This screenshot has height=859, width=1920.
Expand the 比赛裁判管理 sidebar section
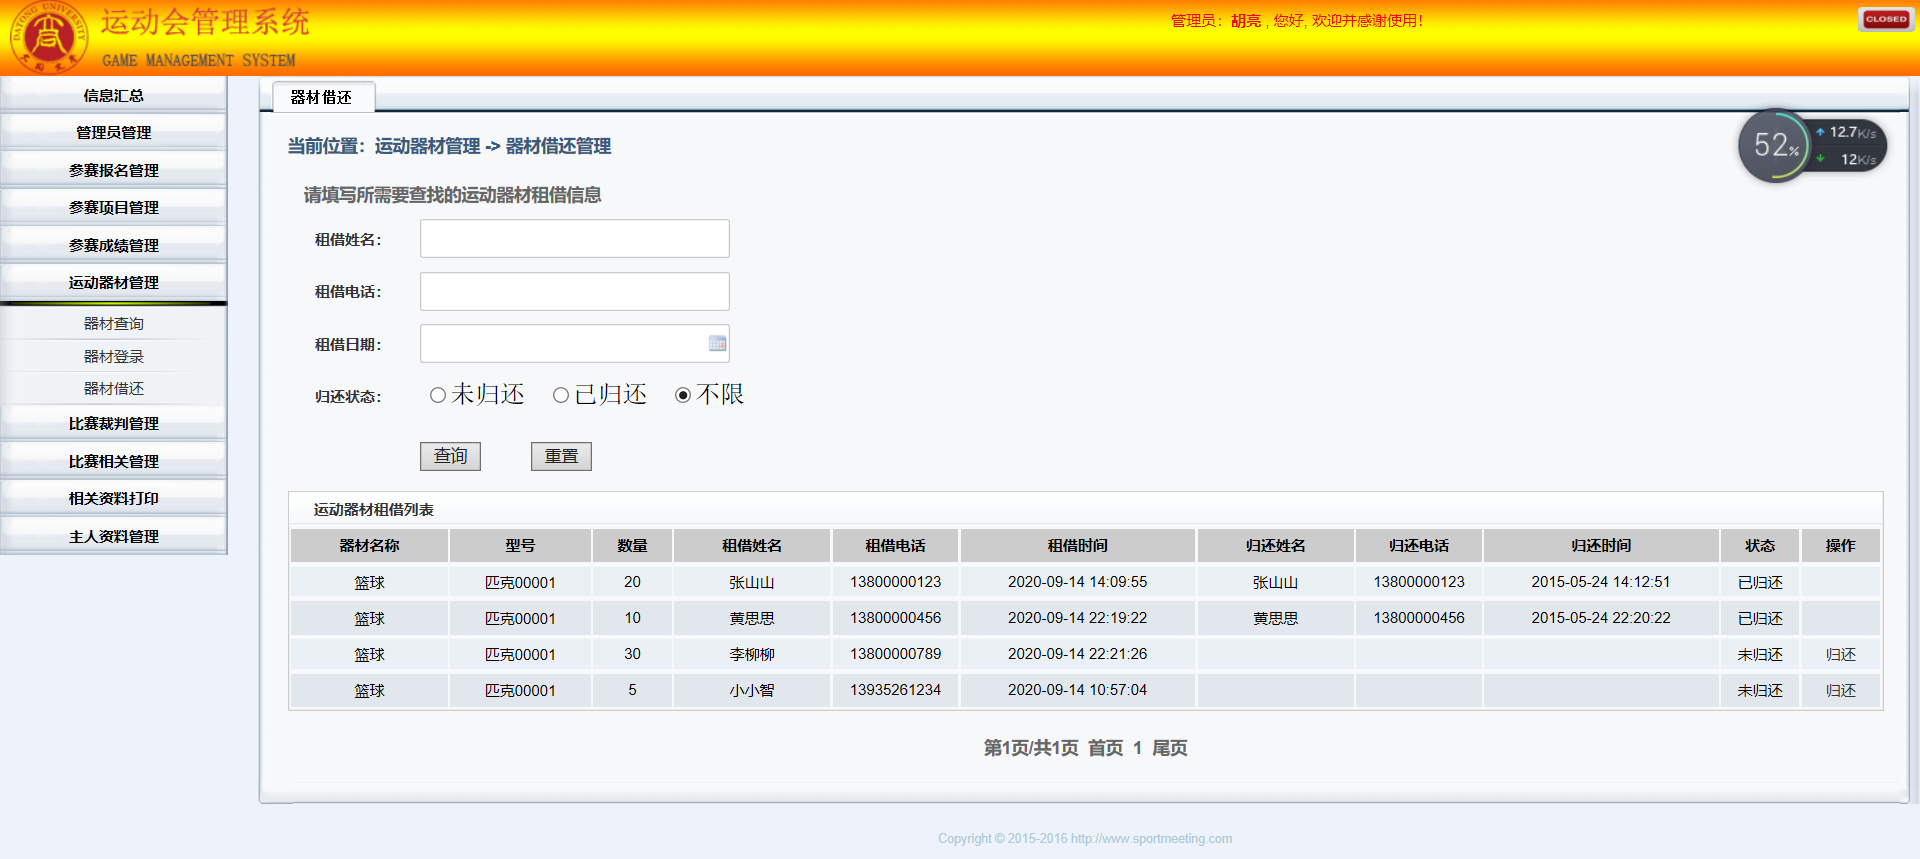coord(113,423)
